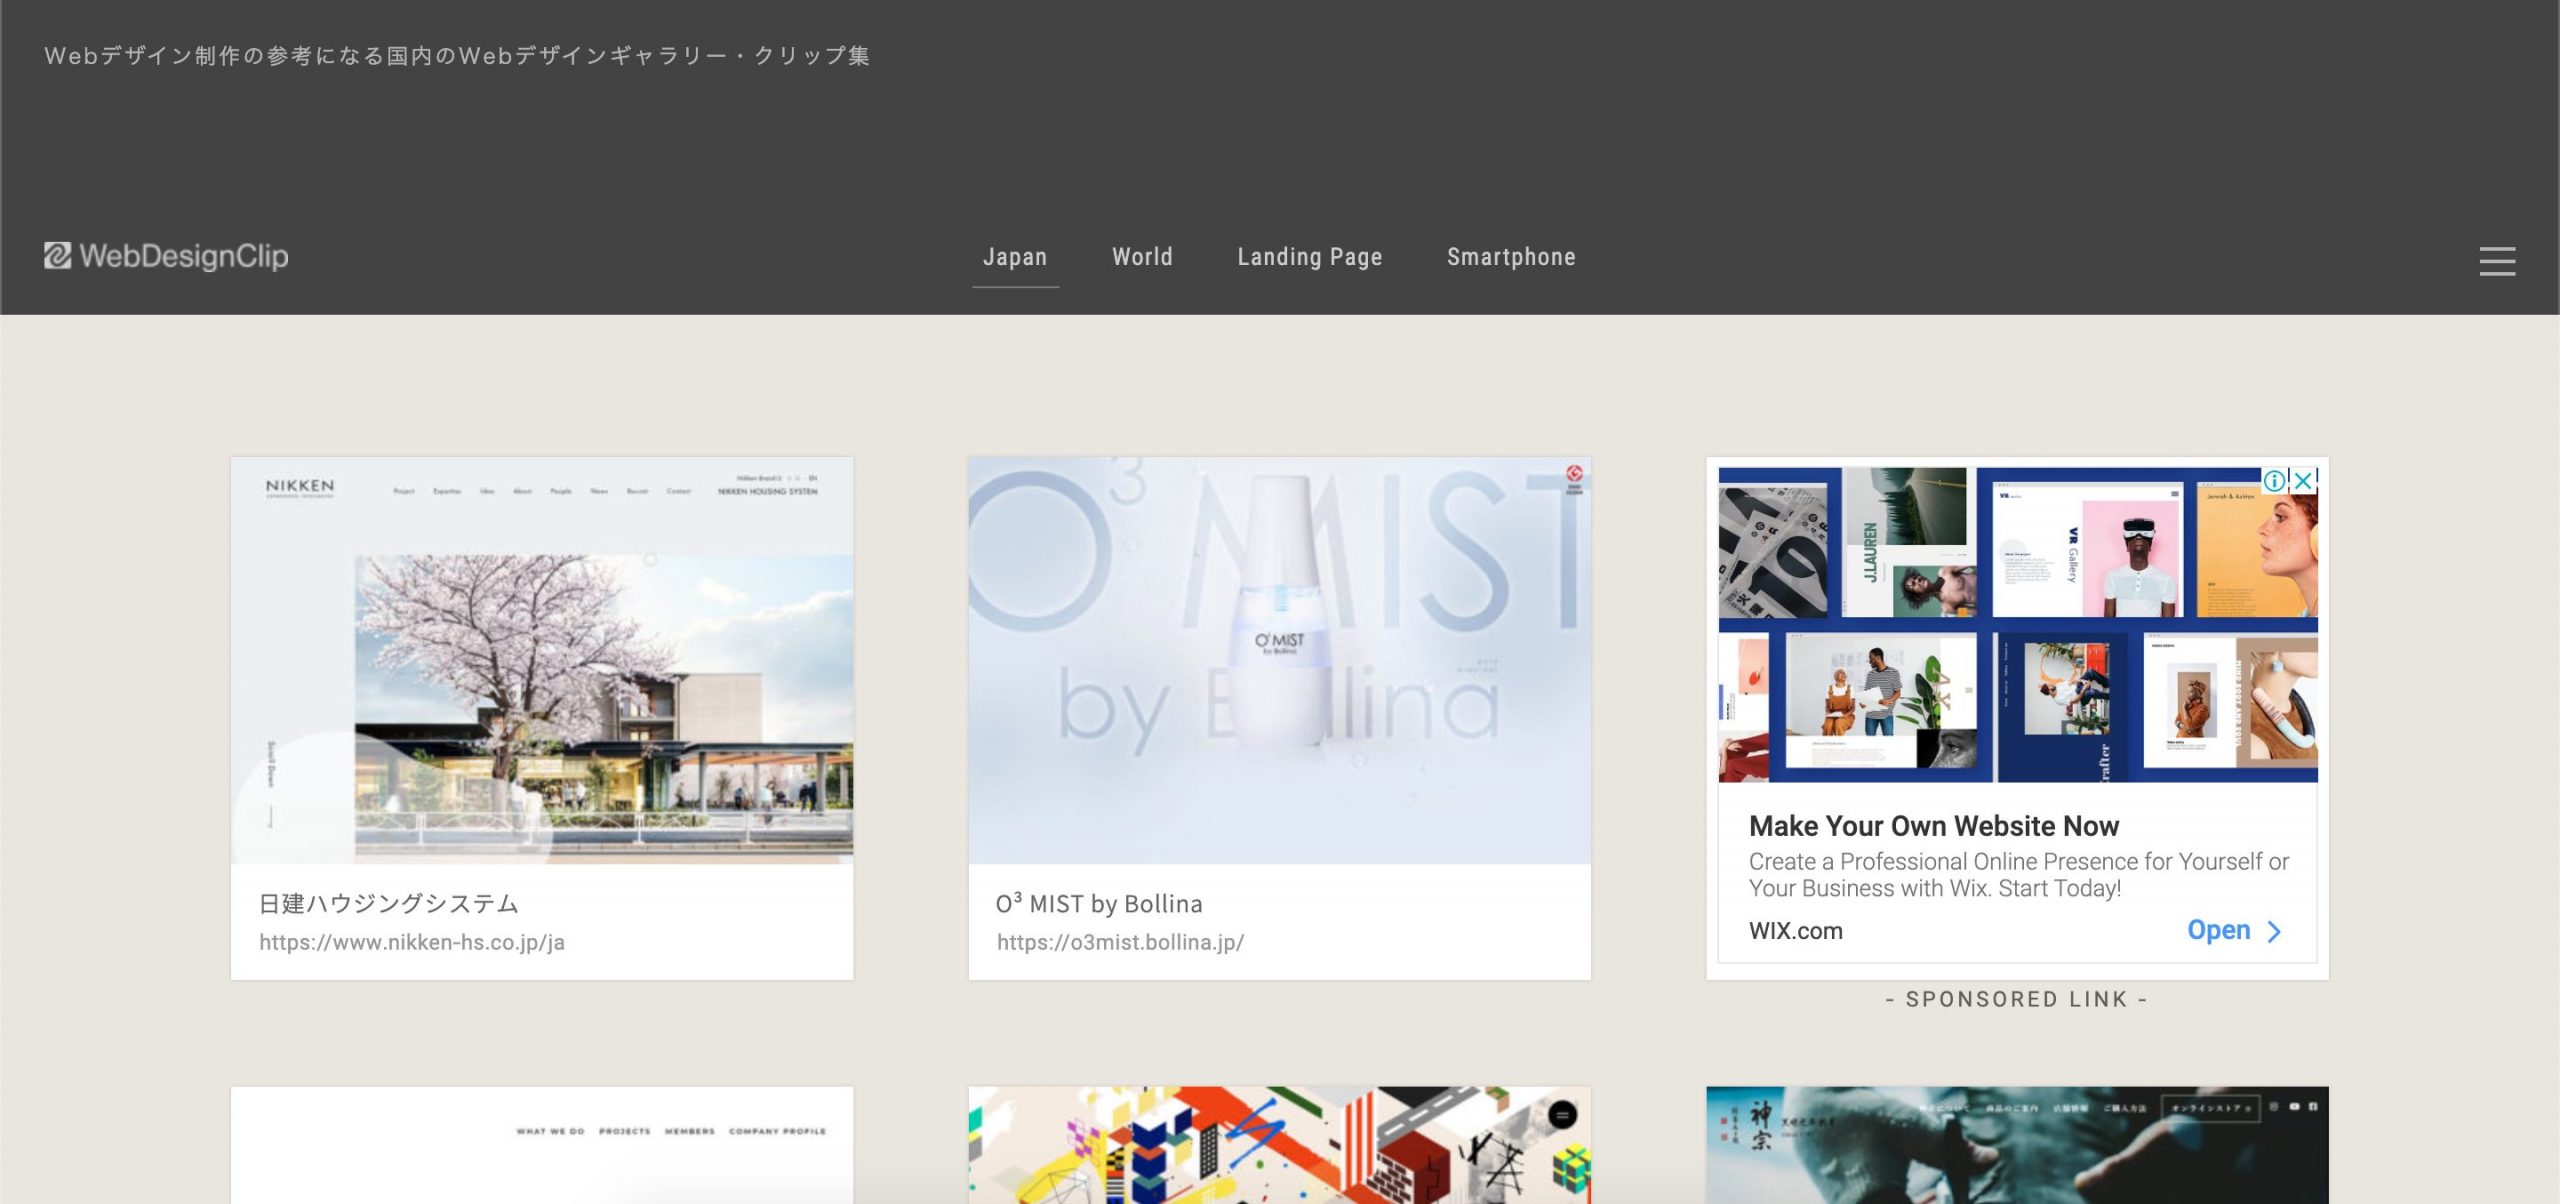The height and width of the screenshot is (1204, 2560).
Task: Open the O³ MIST by Bollina thumbnail
Action: [x=1279, y=661]
